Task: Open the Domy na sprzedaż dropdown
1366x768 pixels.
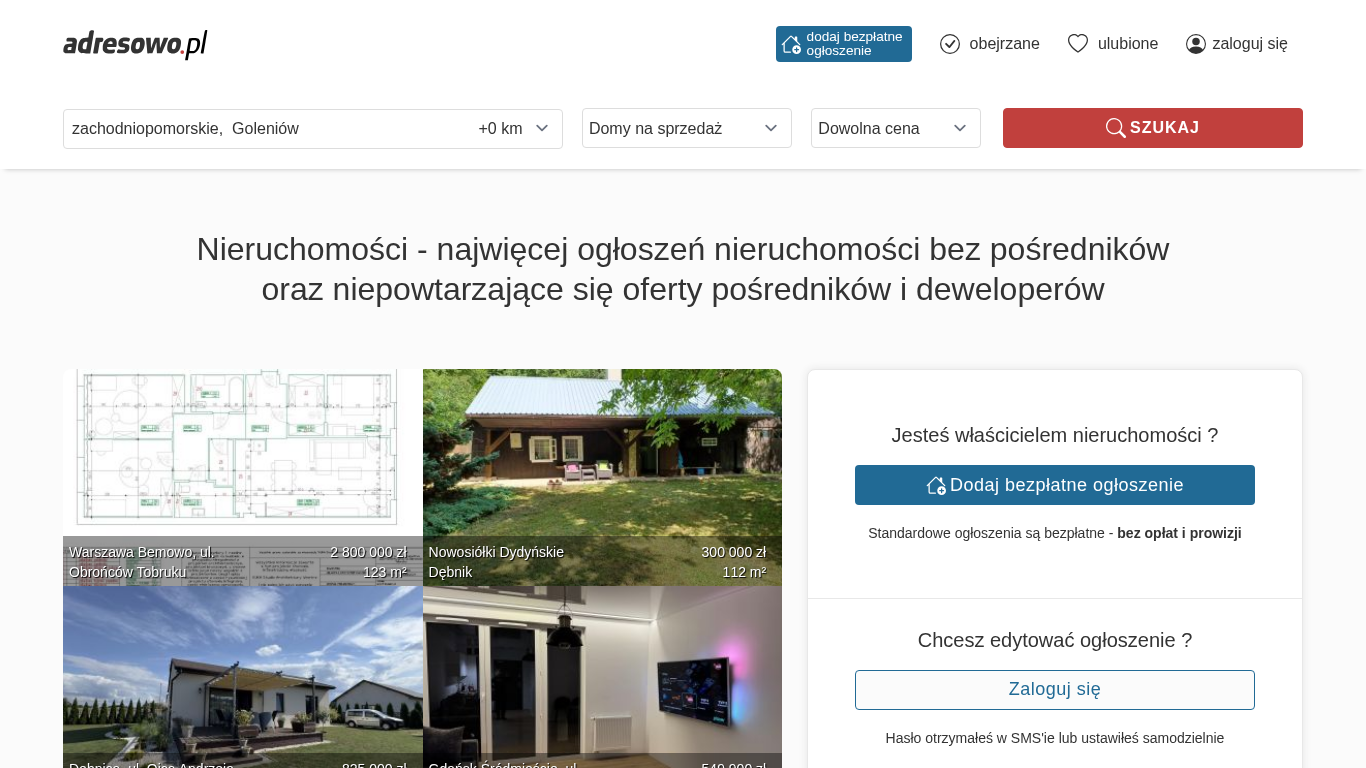Action: (686, 128)
